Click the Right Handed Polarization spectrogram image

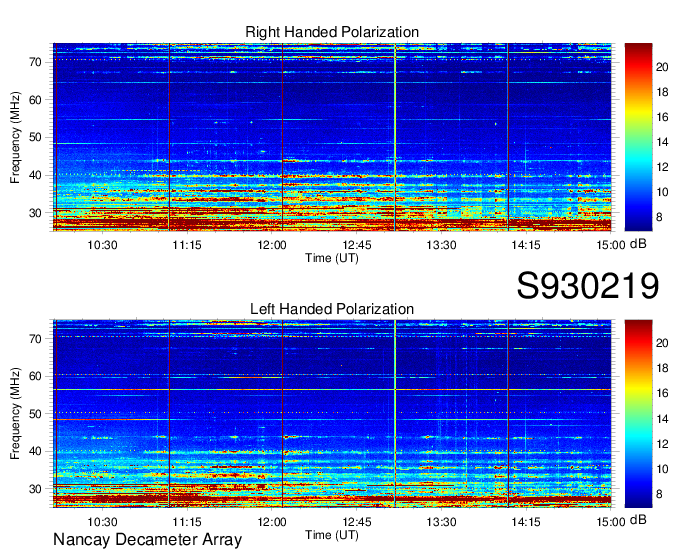(332, 137)
